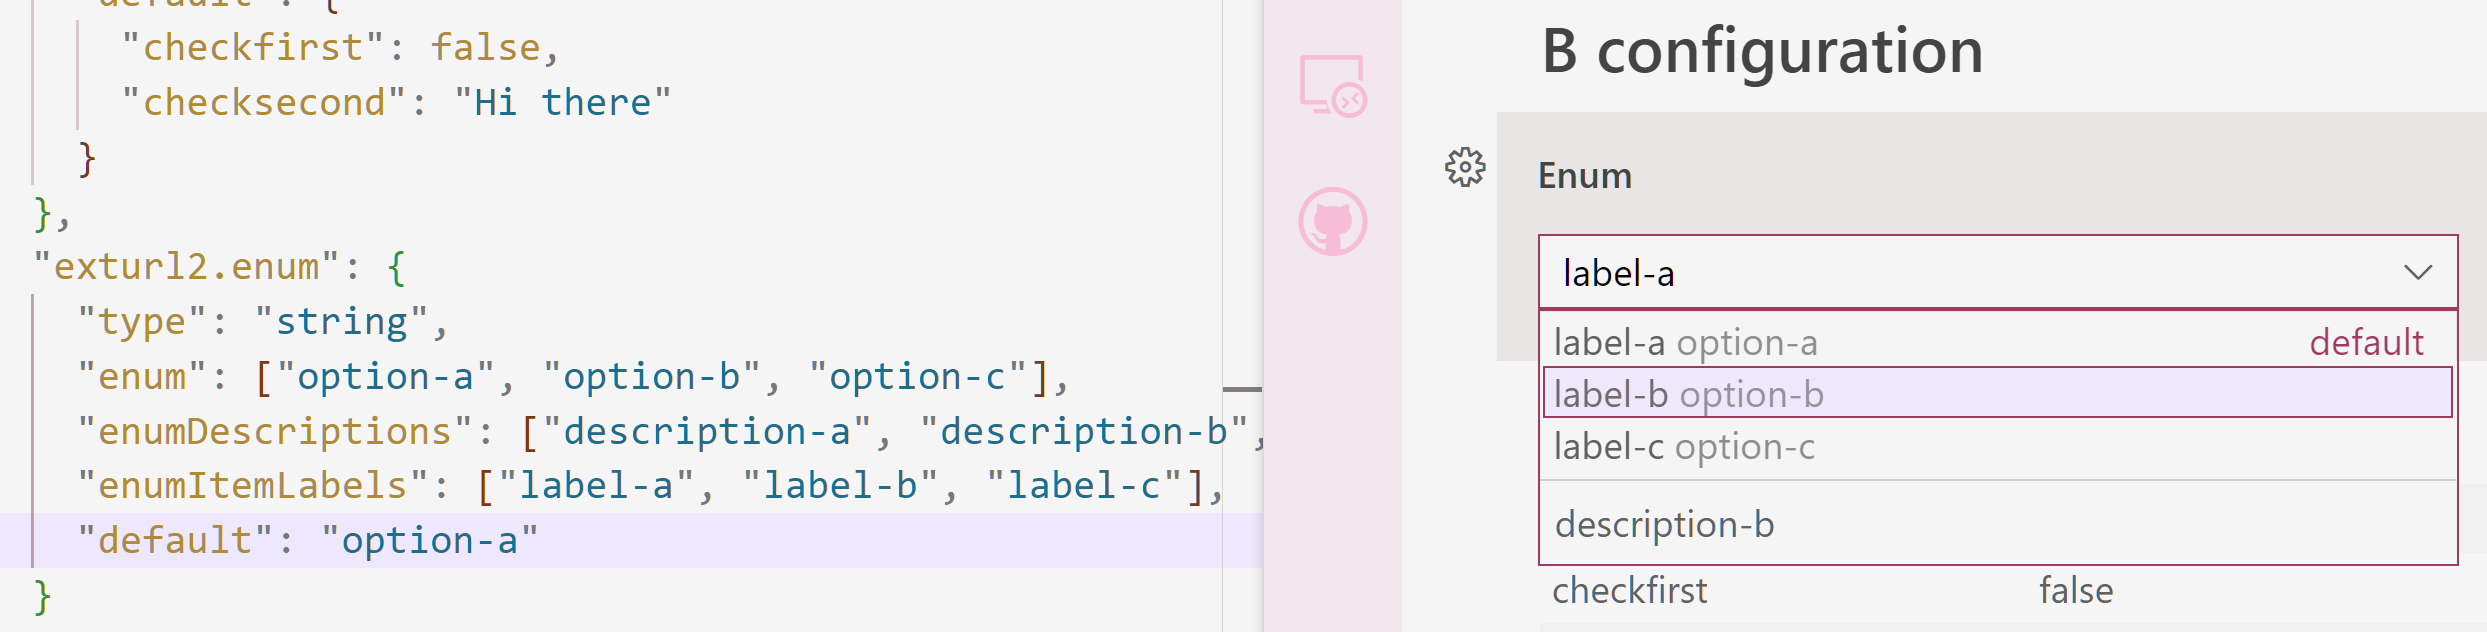Click the "enumDescriptions" property key
The height and width of the screenshot is (632, 2487).
click(275, 432)
